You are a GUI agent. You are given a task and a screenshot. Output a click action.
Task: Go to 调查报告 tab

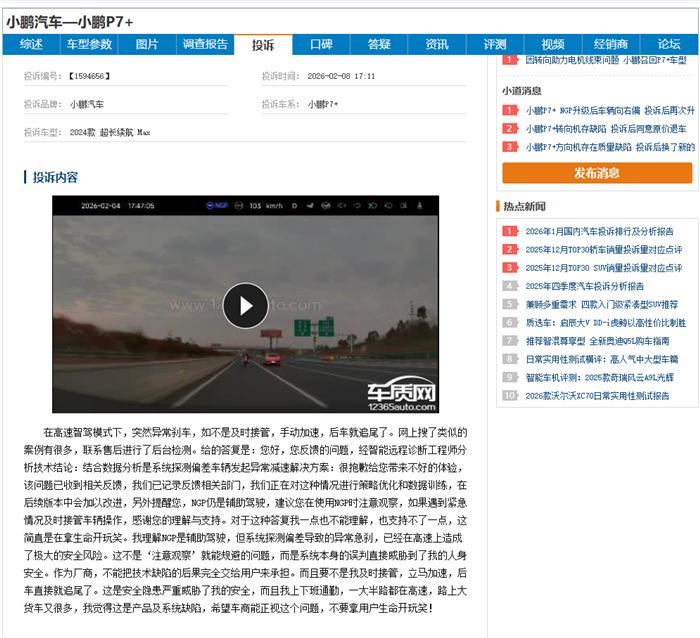[x=205, y=44]
